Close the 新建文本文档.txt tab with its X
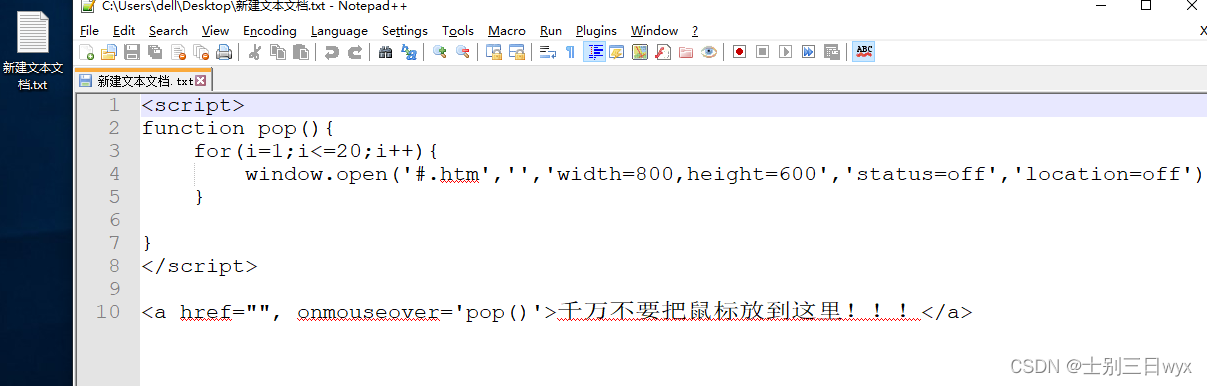The height and width of the screenshot is (386, 1207). point(201,81)
